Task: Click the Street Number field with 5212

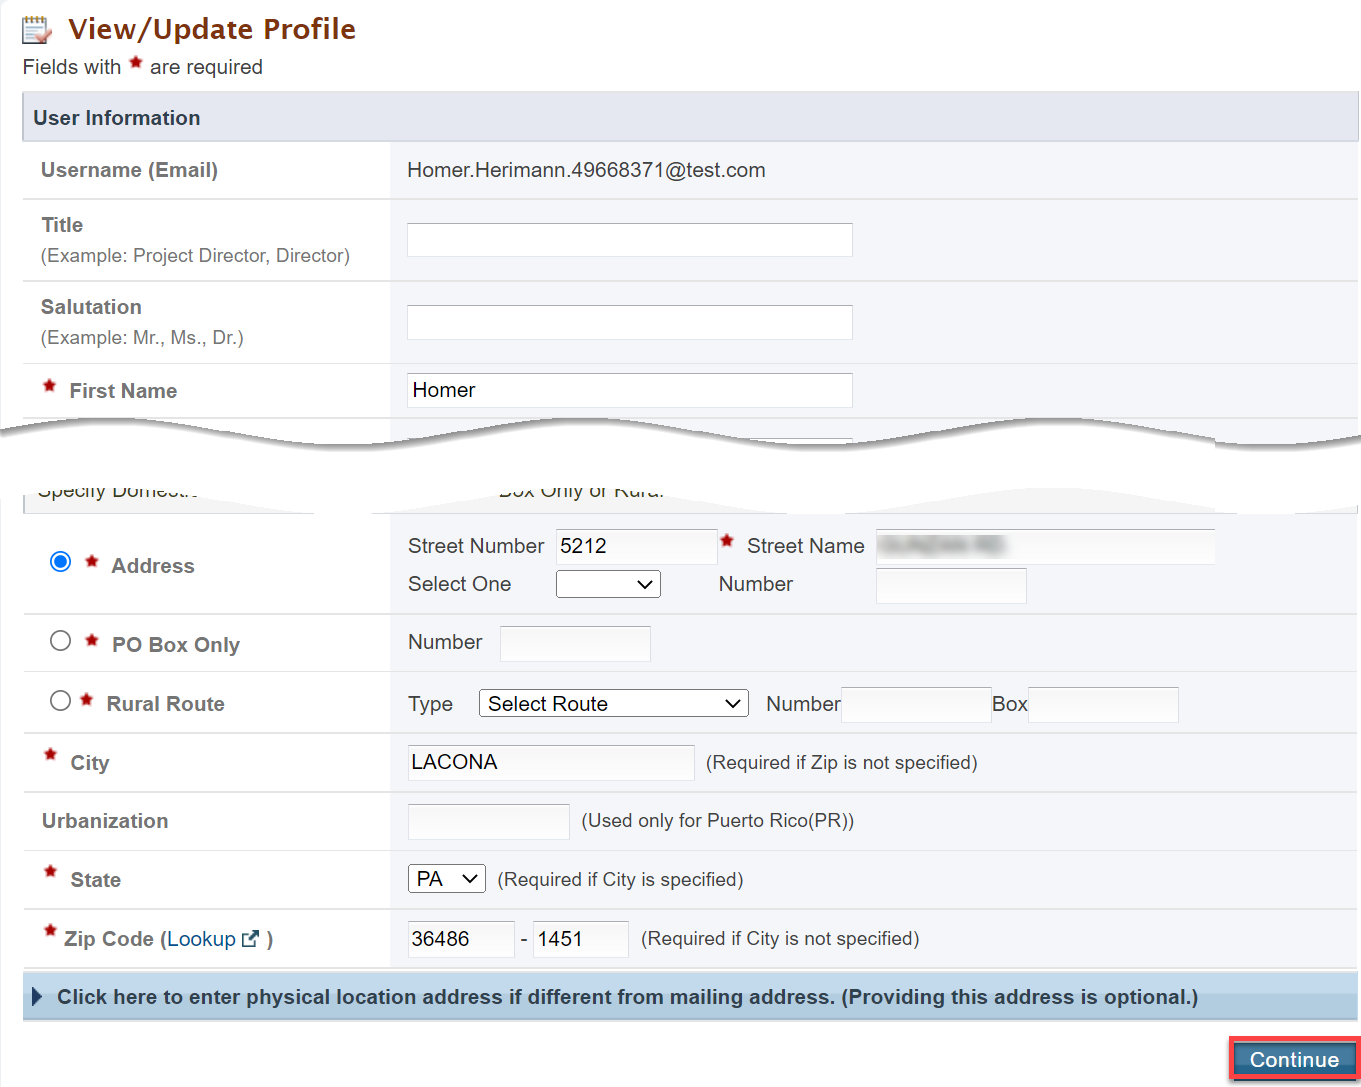Action: 637,546
